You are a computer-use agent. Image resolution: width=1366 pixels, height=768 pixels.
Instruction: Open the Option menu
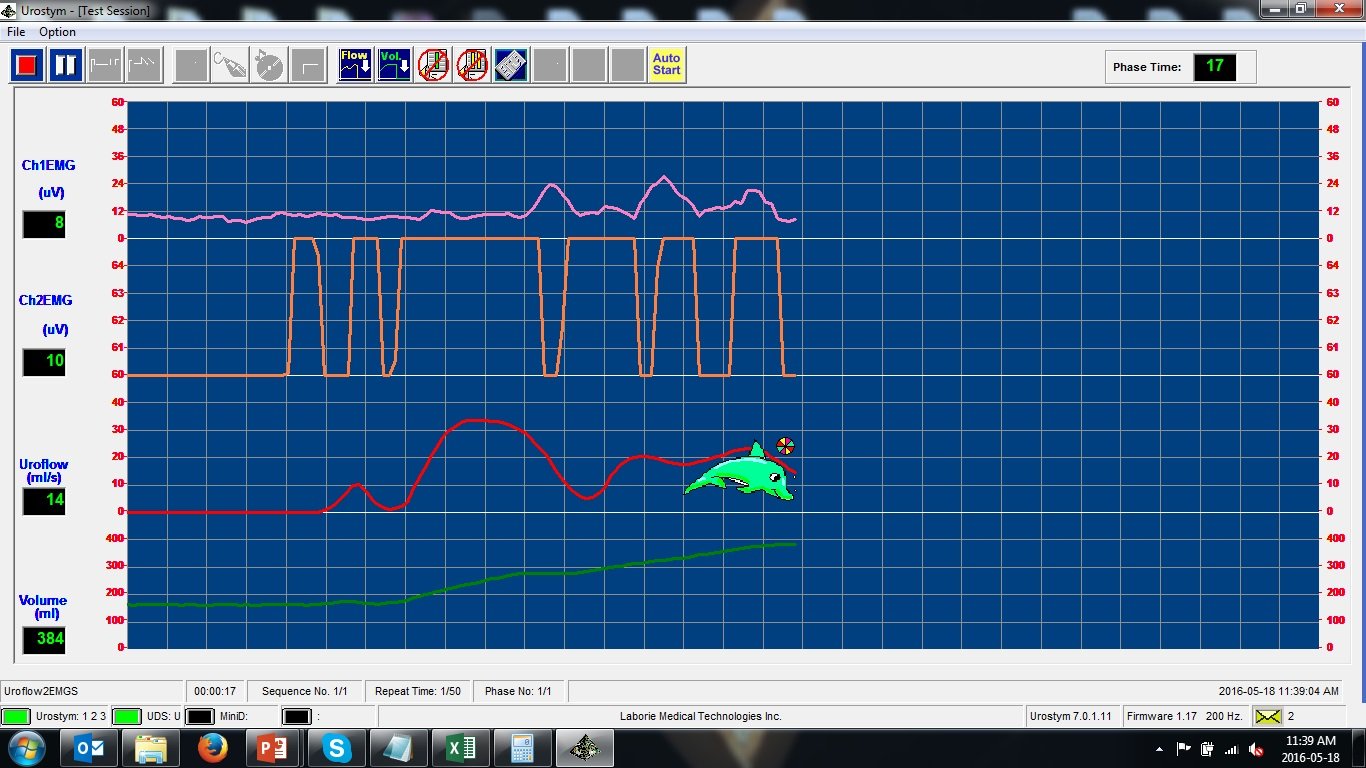(57, 32)
